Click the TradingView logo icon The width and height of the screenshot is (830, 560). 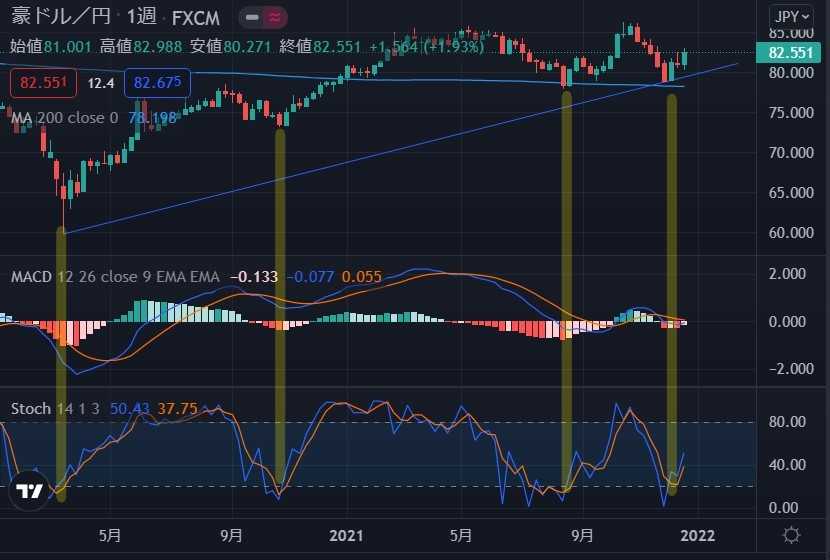(29, 491)
